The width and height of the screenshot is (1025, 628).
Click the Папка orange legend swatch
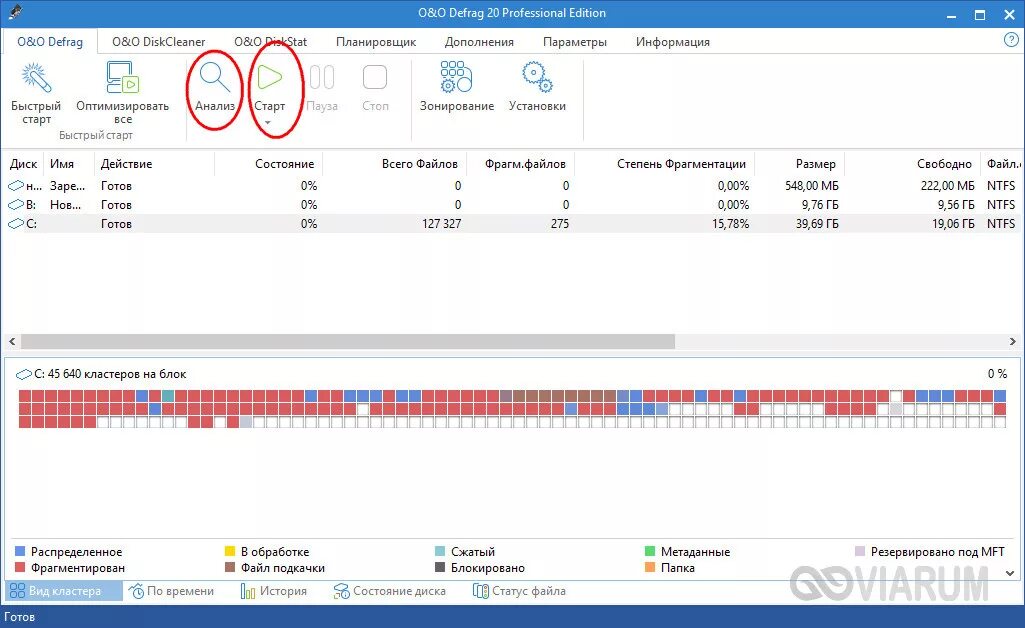(x=650, y=568)
